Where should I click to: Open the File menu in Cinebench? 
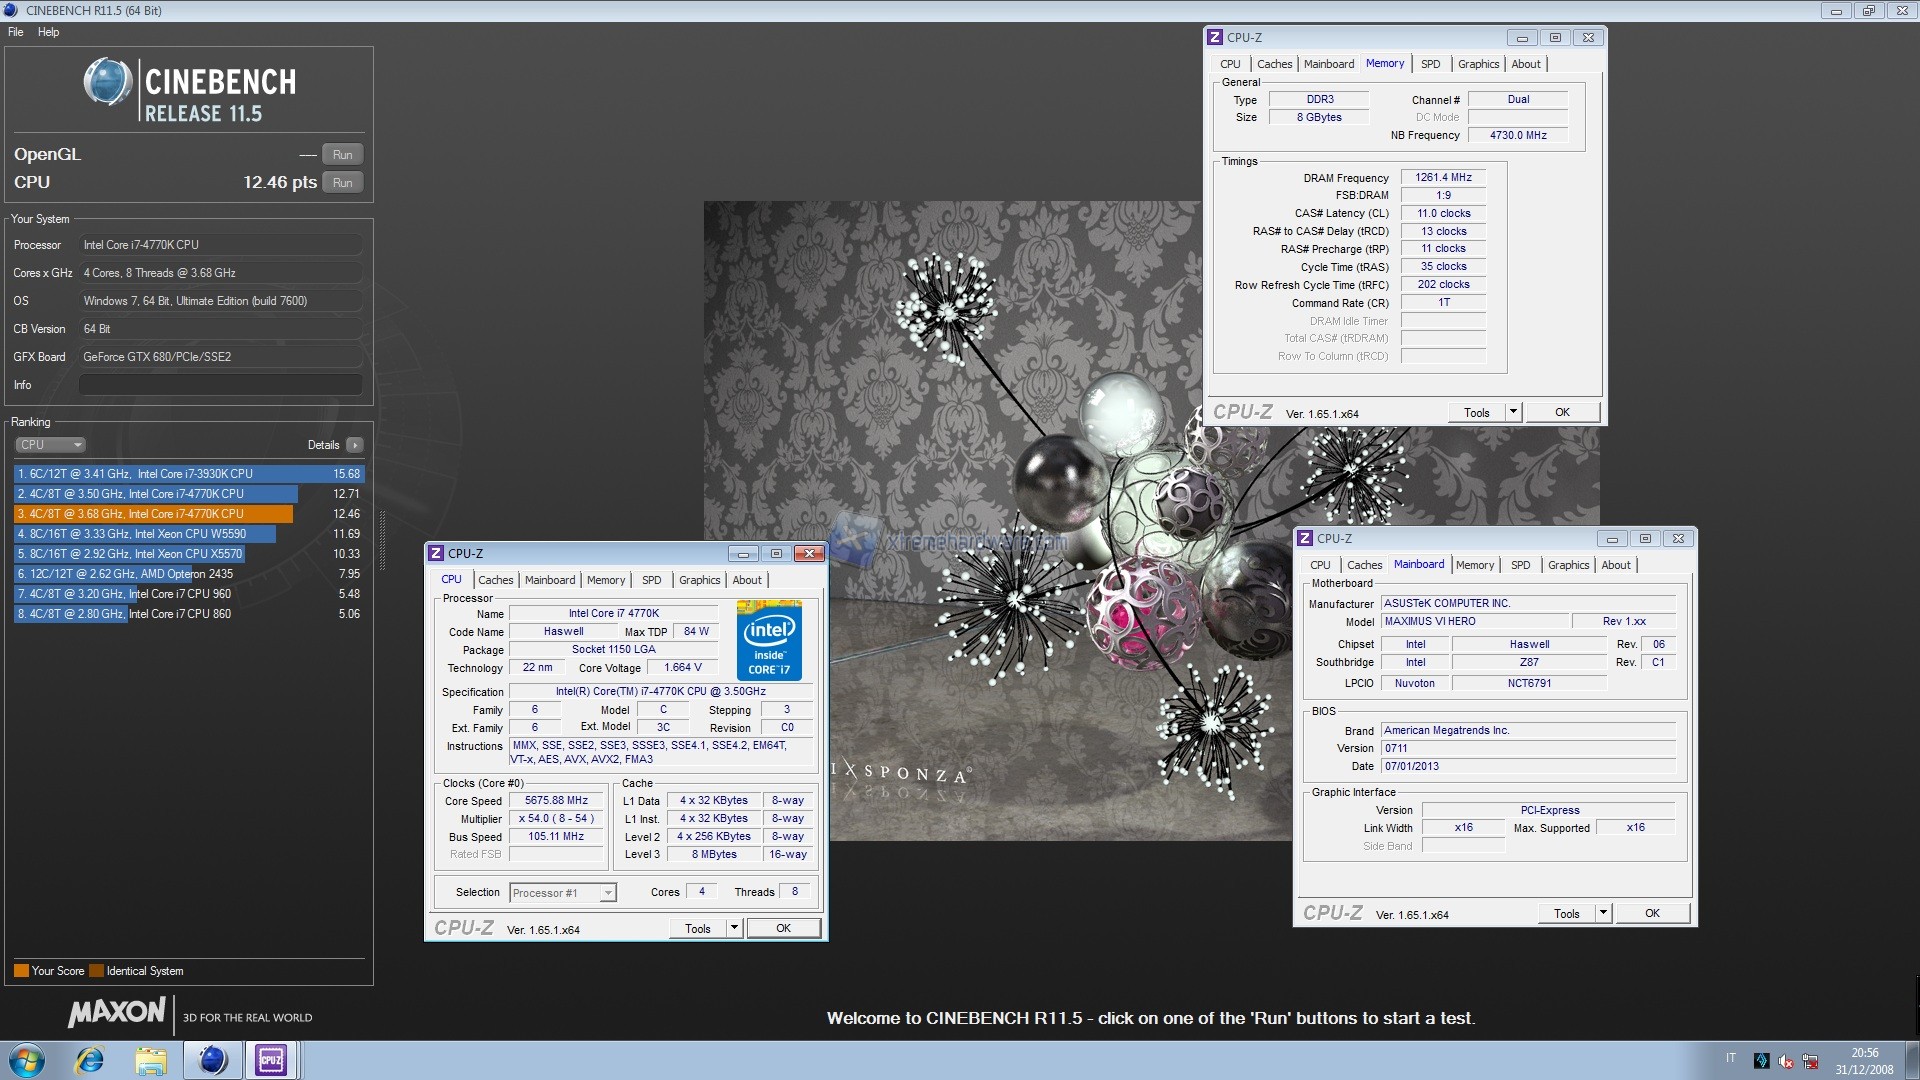pyautogui.click(x=16, y=32)
